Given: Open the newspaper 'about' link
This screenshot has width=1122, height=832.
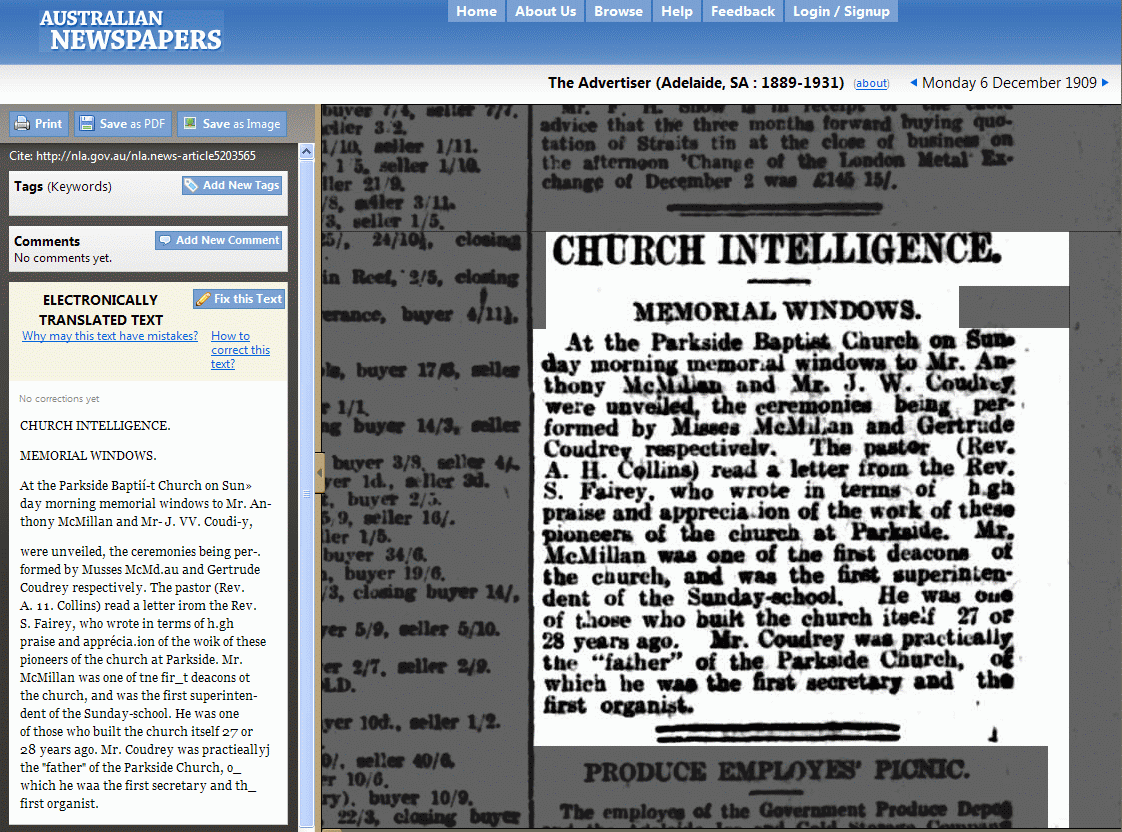Looking at the screenshot, I should 872,84.
